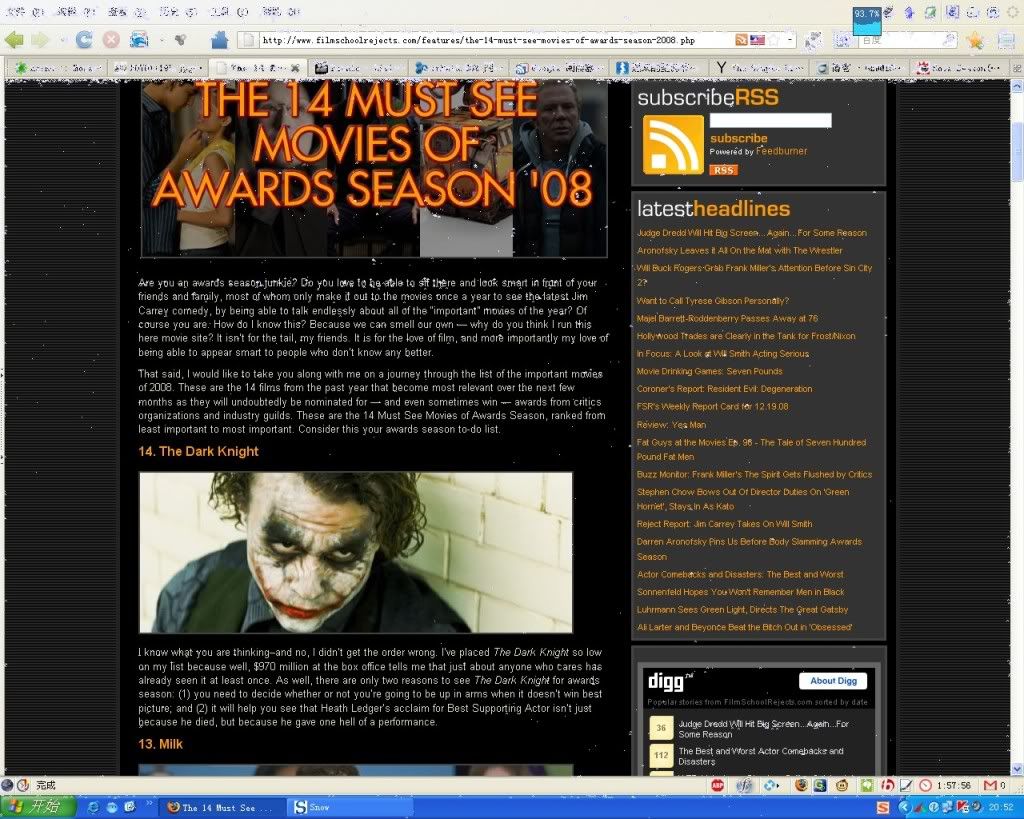Click the '14 Must See Movies' banner image

(x=374, y=169)
